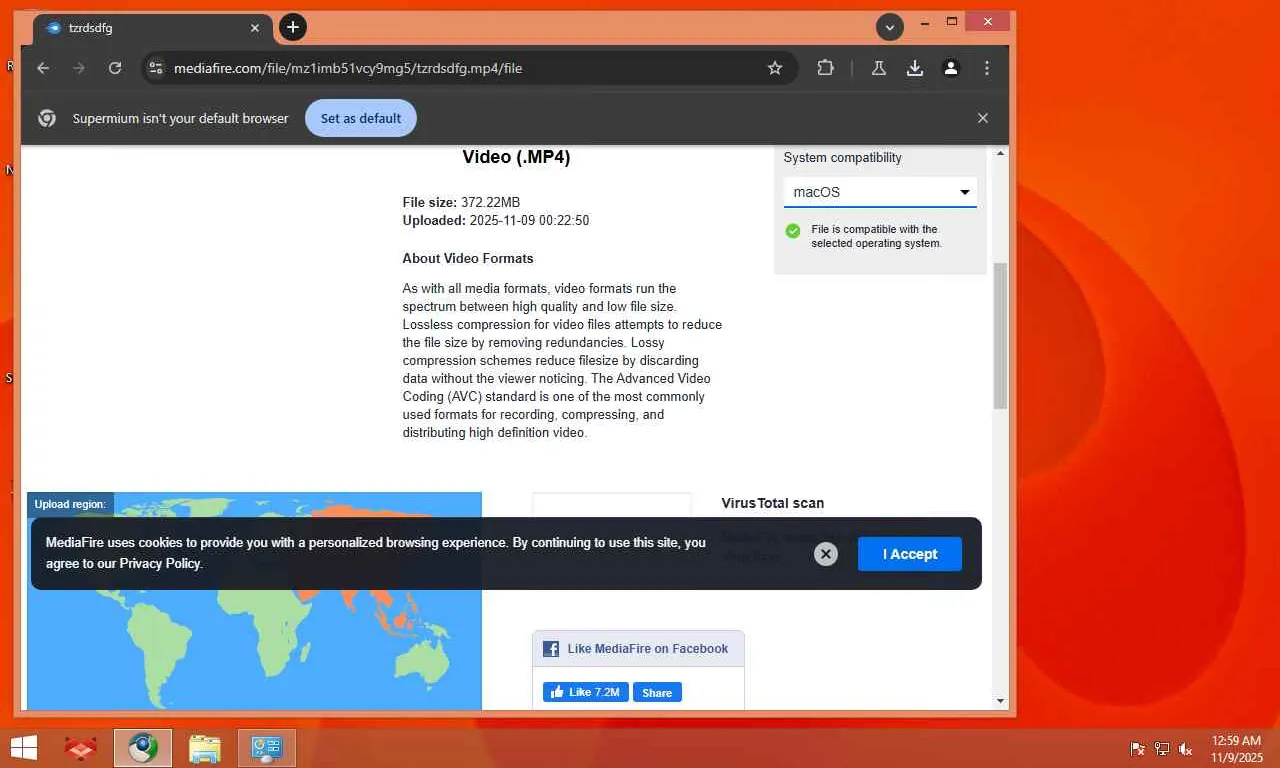This screenshot has height=768, width=1280.
Task: Click the scrollbar down arrow
Action: tap(1000, 701)
